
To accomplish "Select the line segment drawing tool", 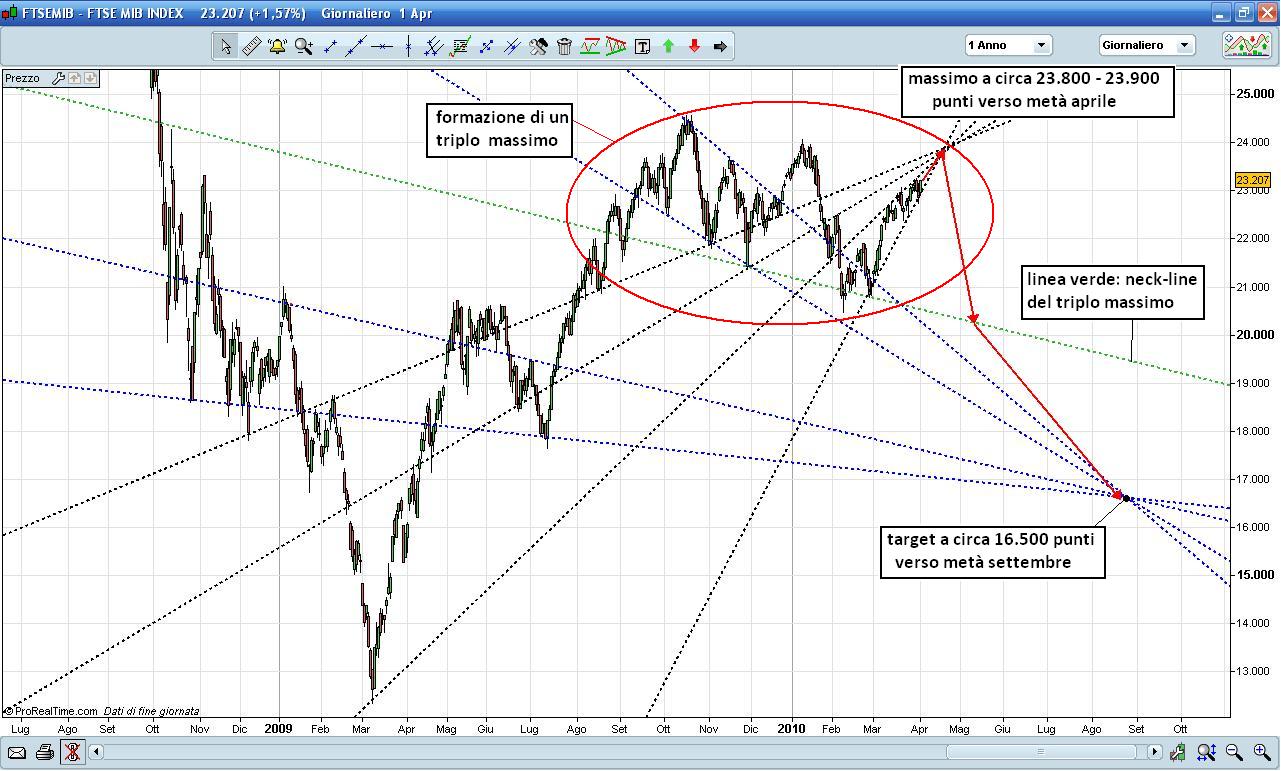I will tap(330, 46).
